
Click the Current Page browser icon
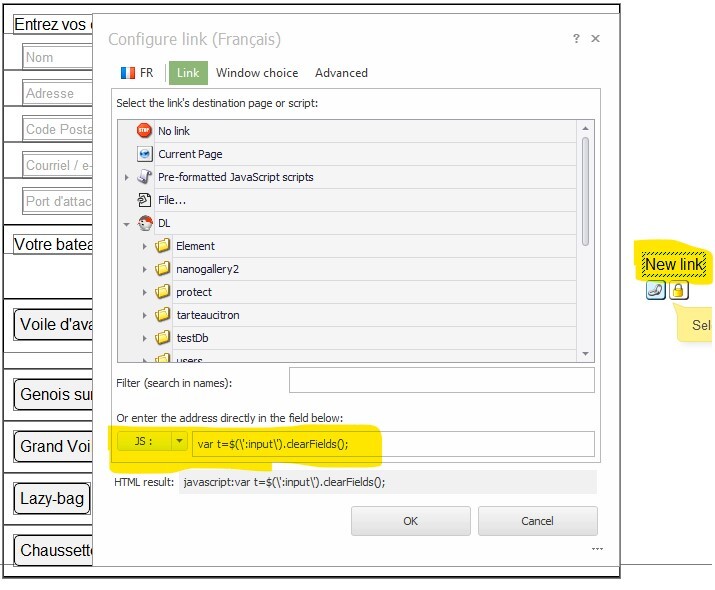pos(145,154)
